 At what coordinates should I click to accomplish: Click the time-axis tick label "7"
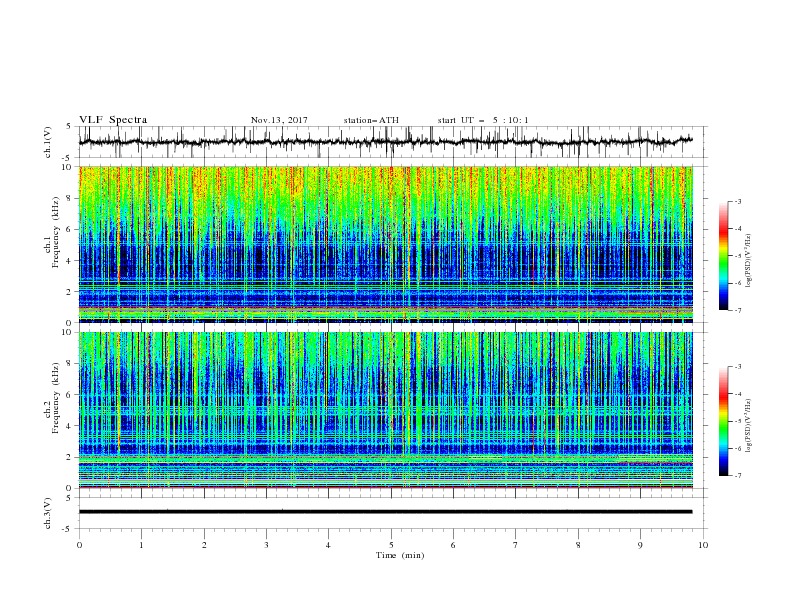pyautogui.click(x=516, y=545)
